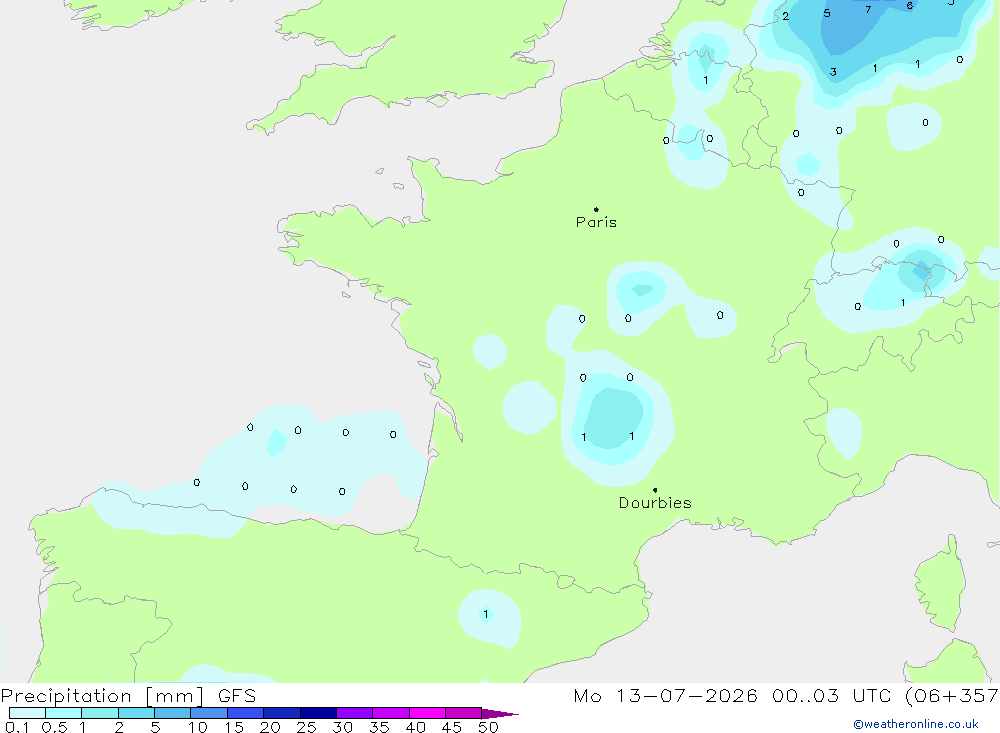Viewport: 1000px width, 733px height.
Task: Pick the 10–15 mm legend swatch
Action: [209, 713]
